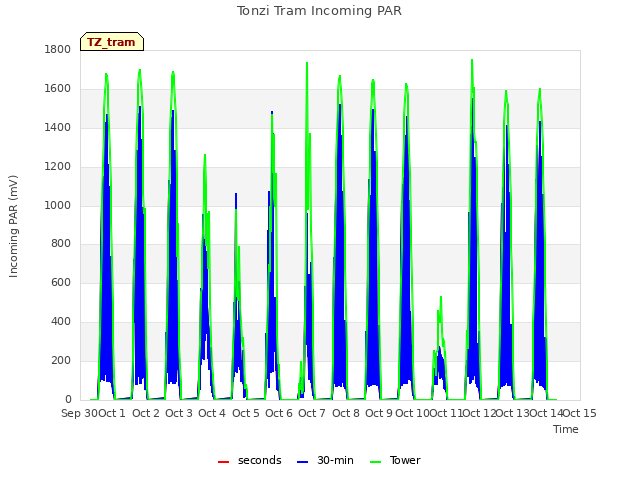
Task: Click the 'Oct 9' x-axis tick label
Action: tap(379, 413)
